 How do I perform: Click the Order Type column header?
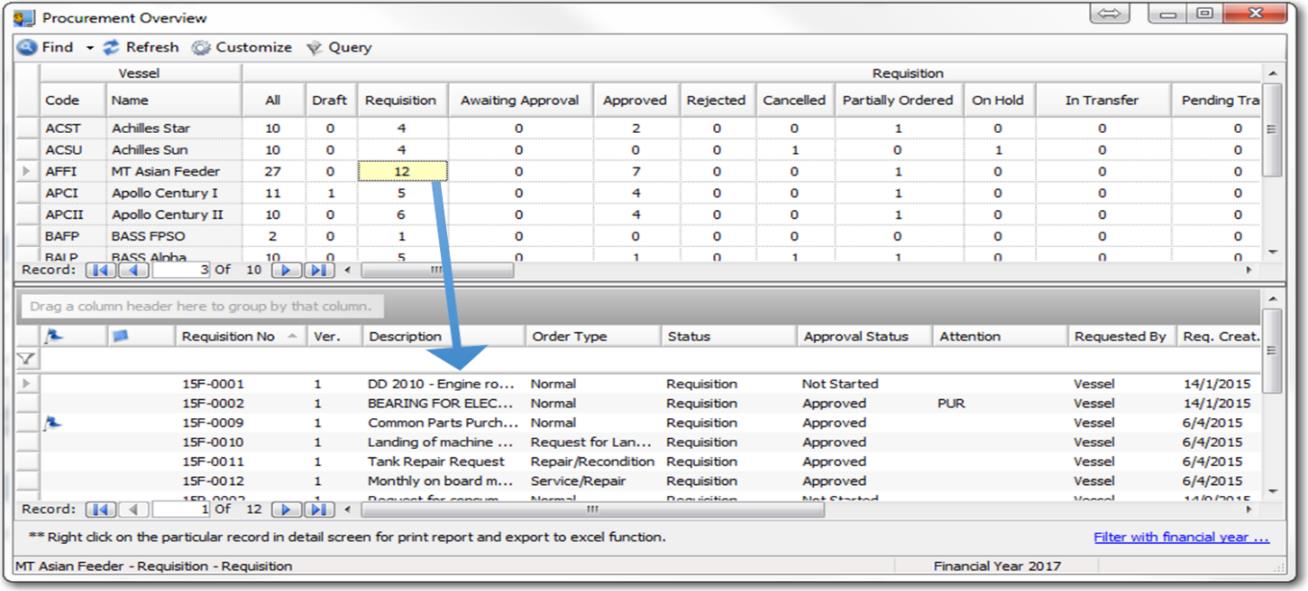pyautogui.click(x=593, y=336)
